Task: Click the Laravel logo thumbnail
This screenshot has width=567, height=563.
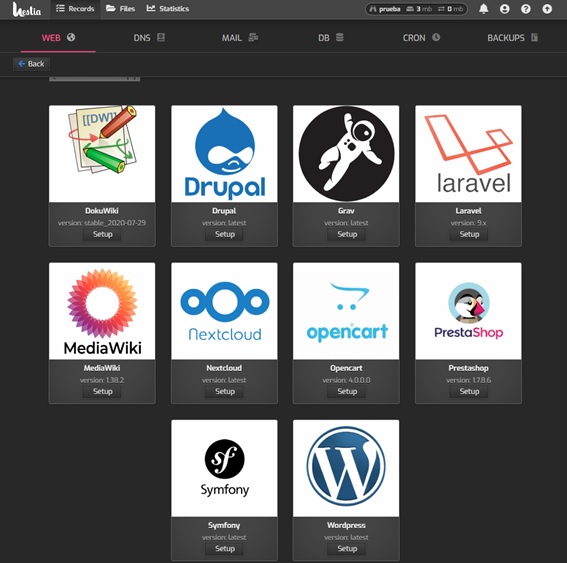Action: (x=468, y=154)
